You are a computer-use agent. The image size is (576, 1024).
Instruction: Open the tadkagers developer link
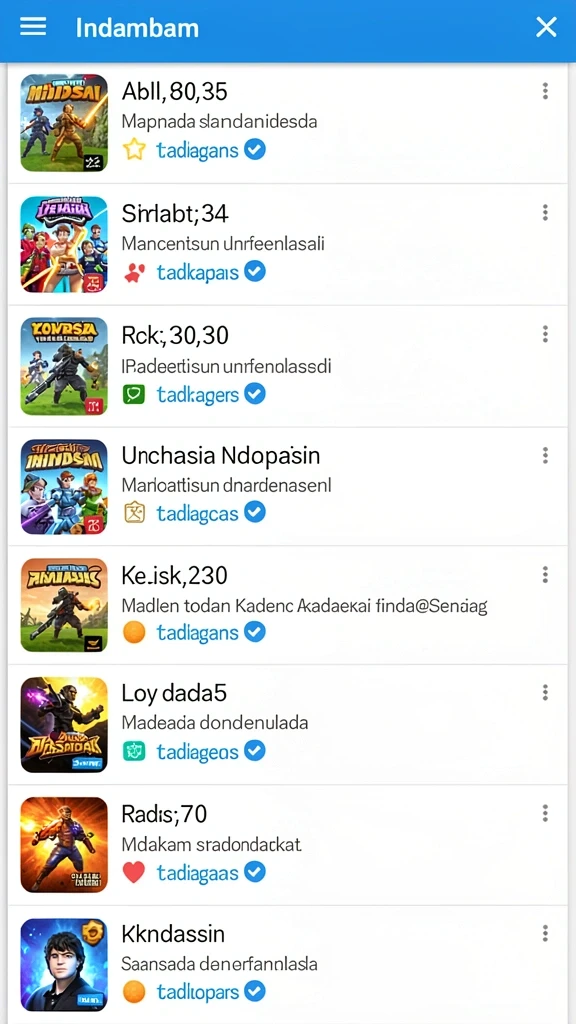click(198, 394)
